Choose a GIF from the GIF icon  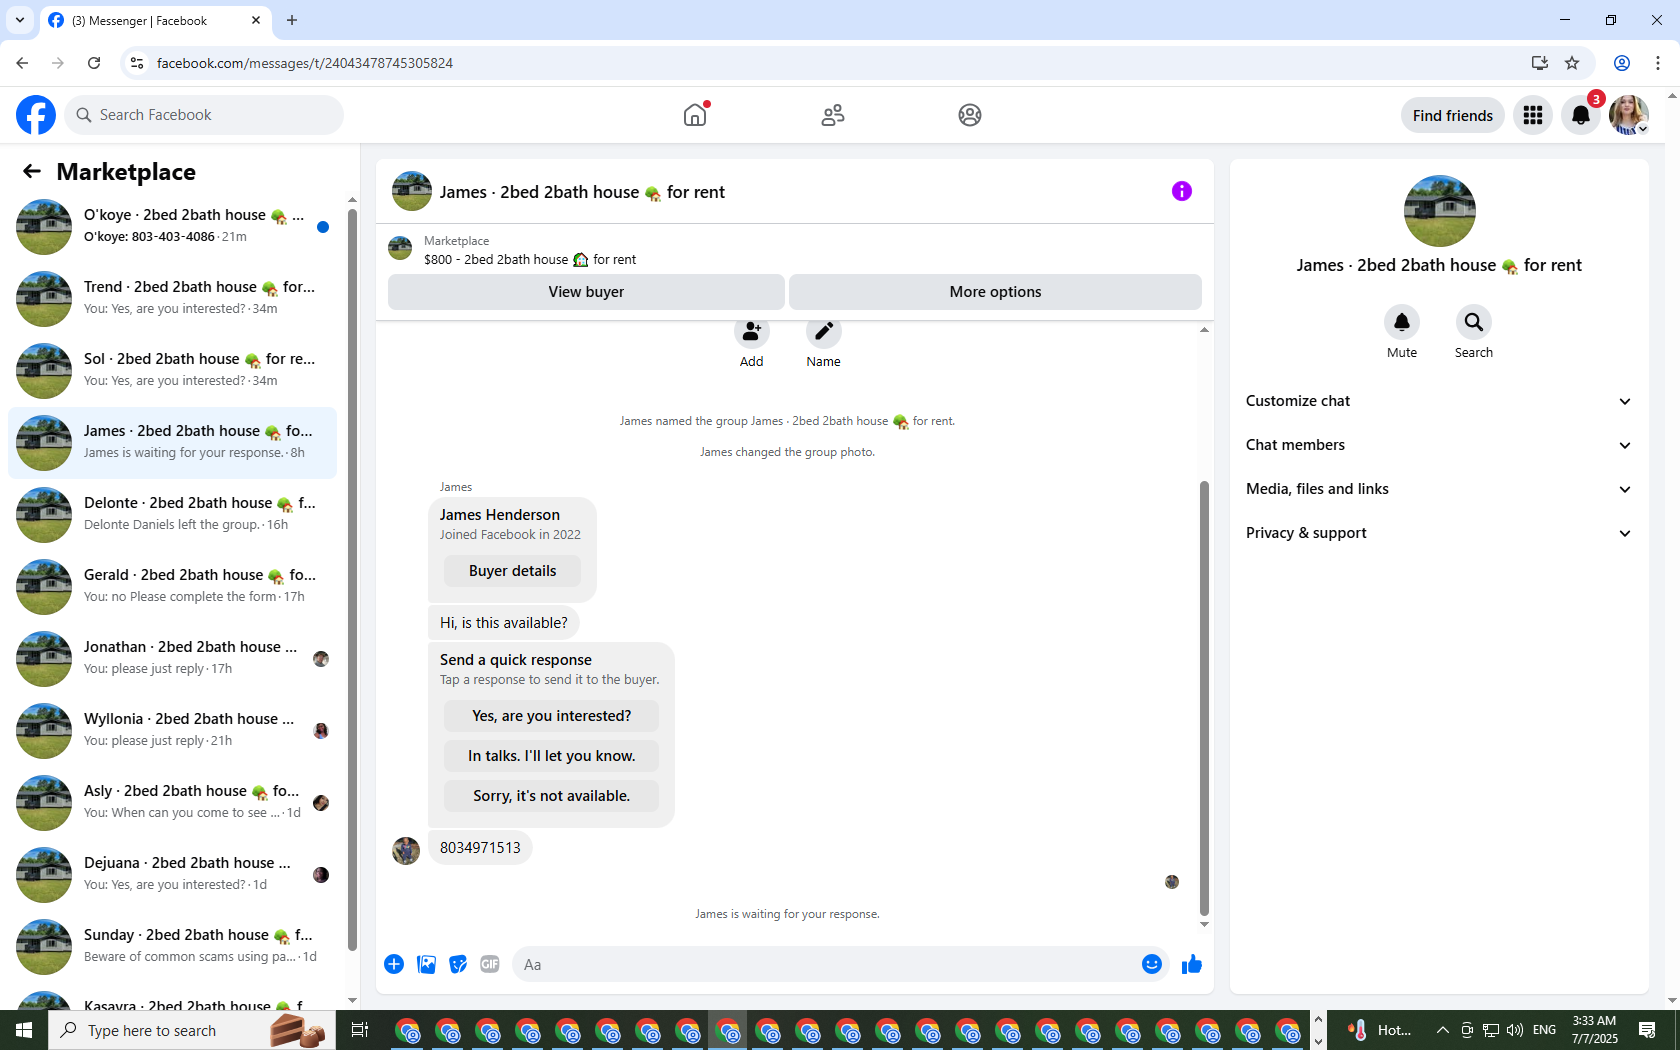(x=490, y=964)
